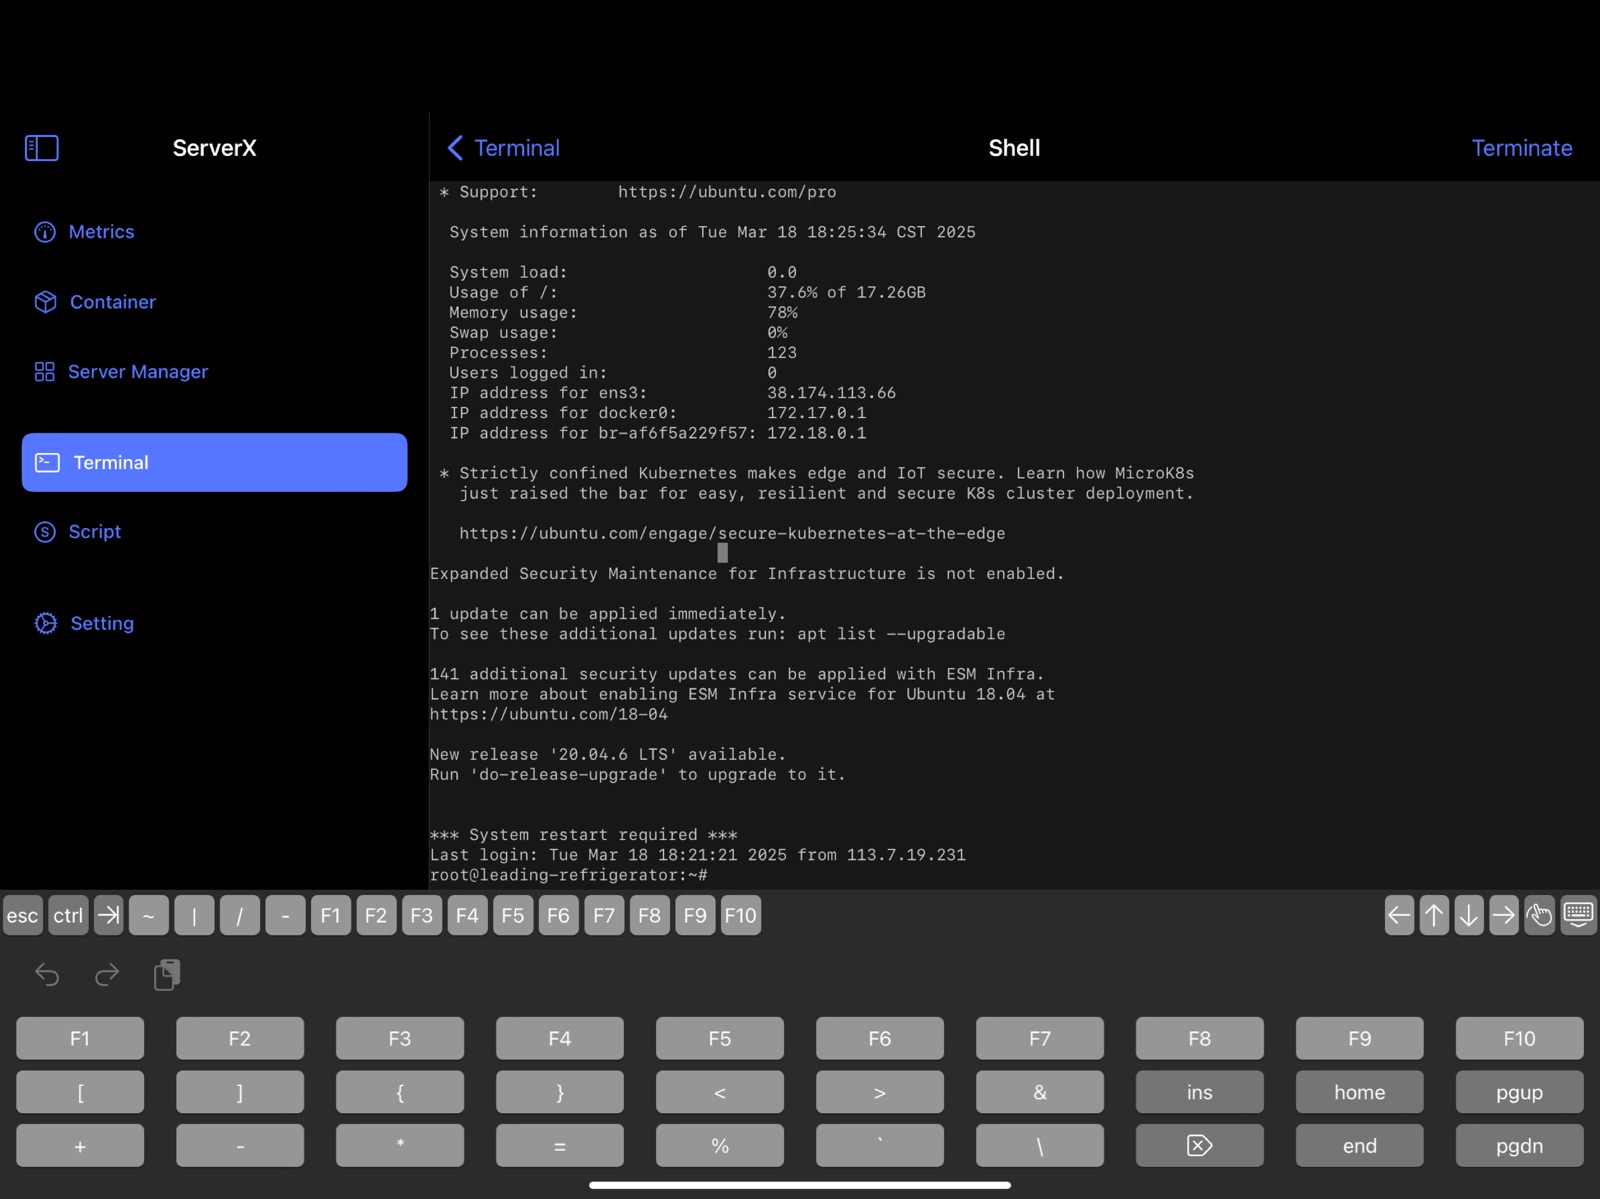Tap the undo arrow
Image resolution: width=1600 pixels, height=1199 pixels.
(47, 974)
